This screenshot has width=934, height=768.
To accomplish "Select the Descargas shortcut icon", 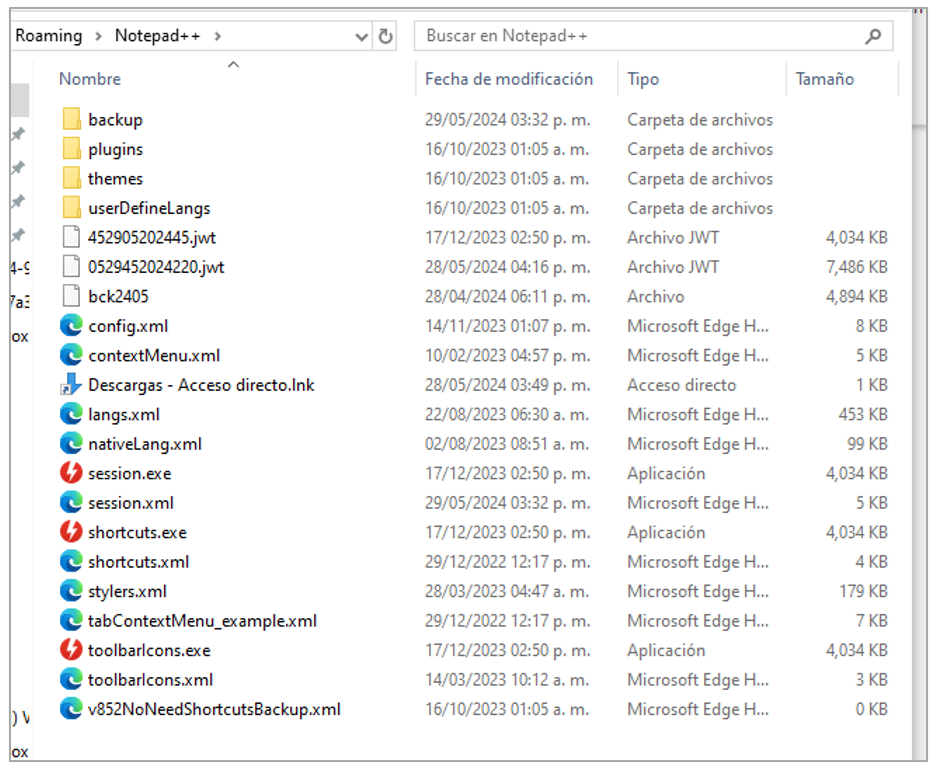I will tap(71, 384).
